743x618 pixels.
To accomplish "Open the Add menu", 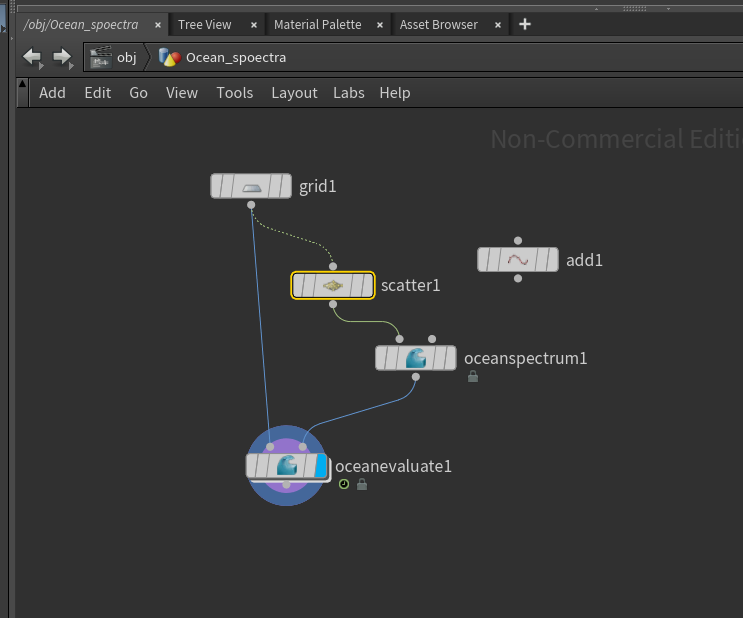I will click(52, 93).
